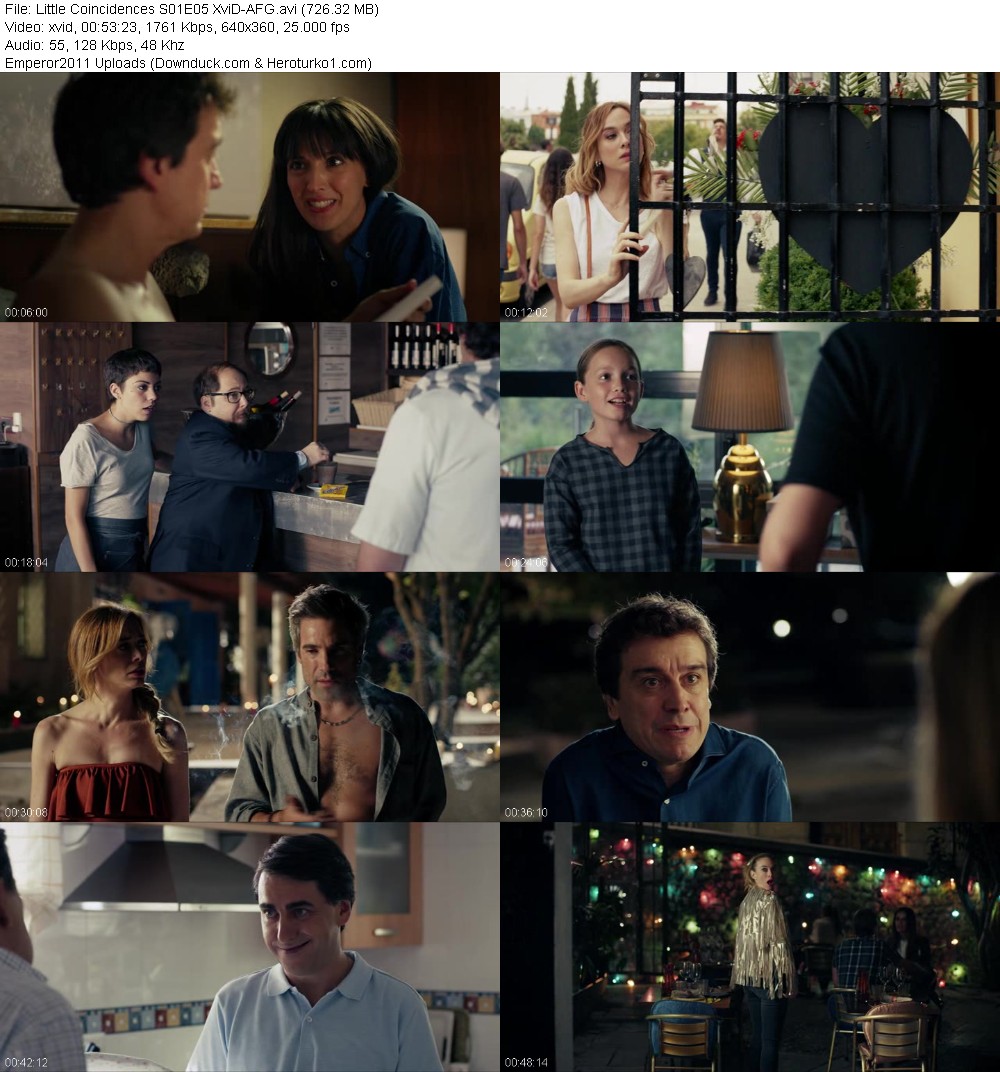Image resolution: width=1000 pixels, height=1072 pixels.
Task: Select the thumbnail at timestamp 00:12:02
Action: tap(750, 197)
